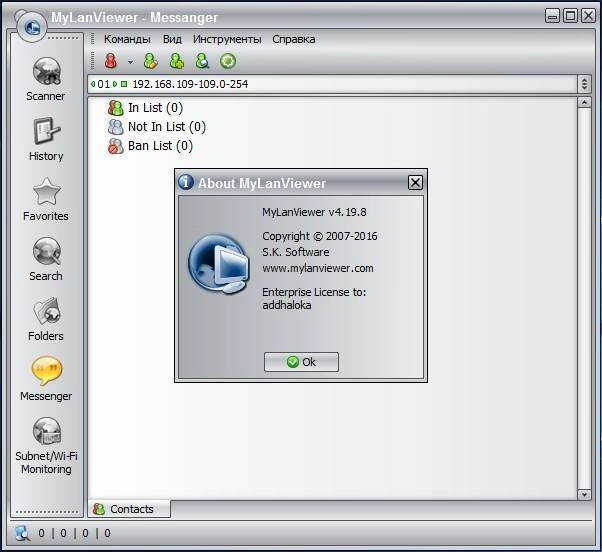Click the contact list scroll down arrow
Viewport: 602px width, 552px height.
(x=584, y=494)
